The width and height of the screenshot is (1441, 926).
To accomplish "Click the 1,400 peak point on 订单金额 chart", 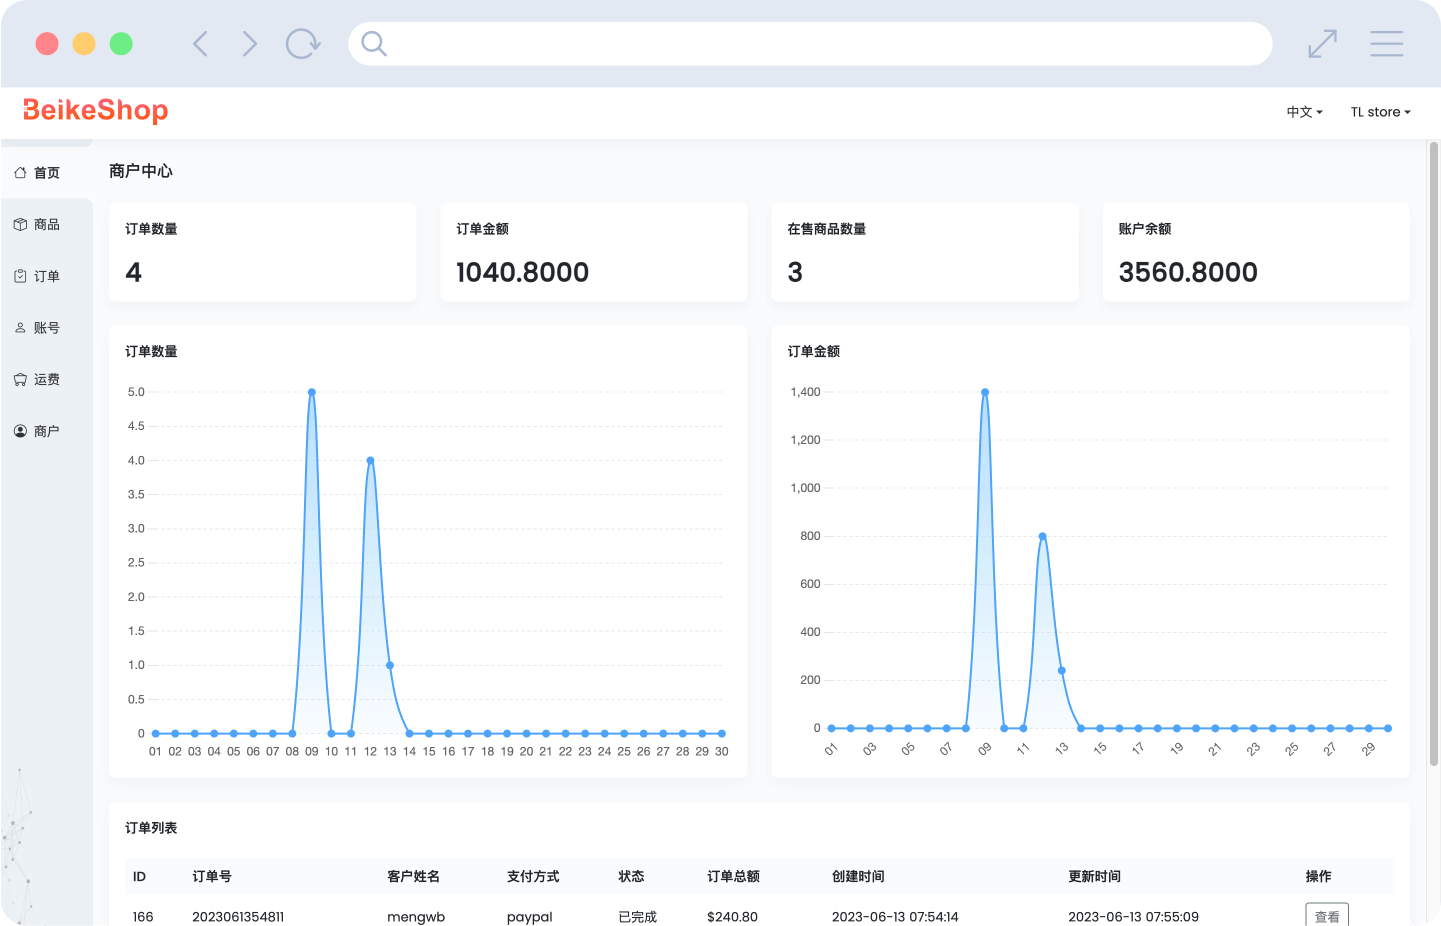I will coord(985,392).
